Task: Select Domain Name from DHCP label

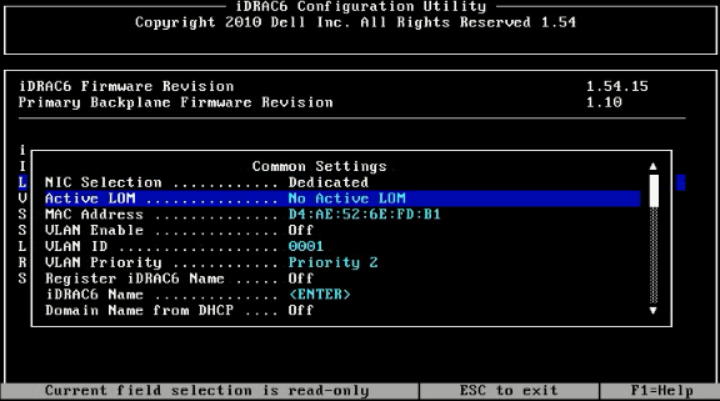Action: pyautogui.click(x=139, y=311)
